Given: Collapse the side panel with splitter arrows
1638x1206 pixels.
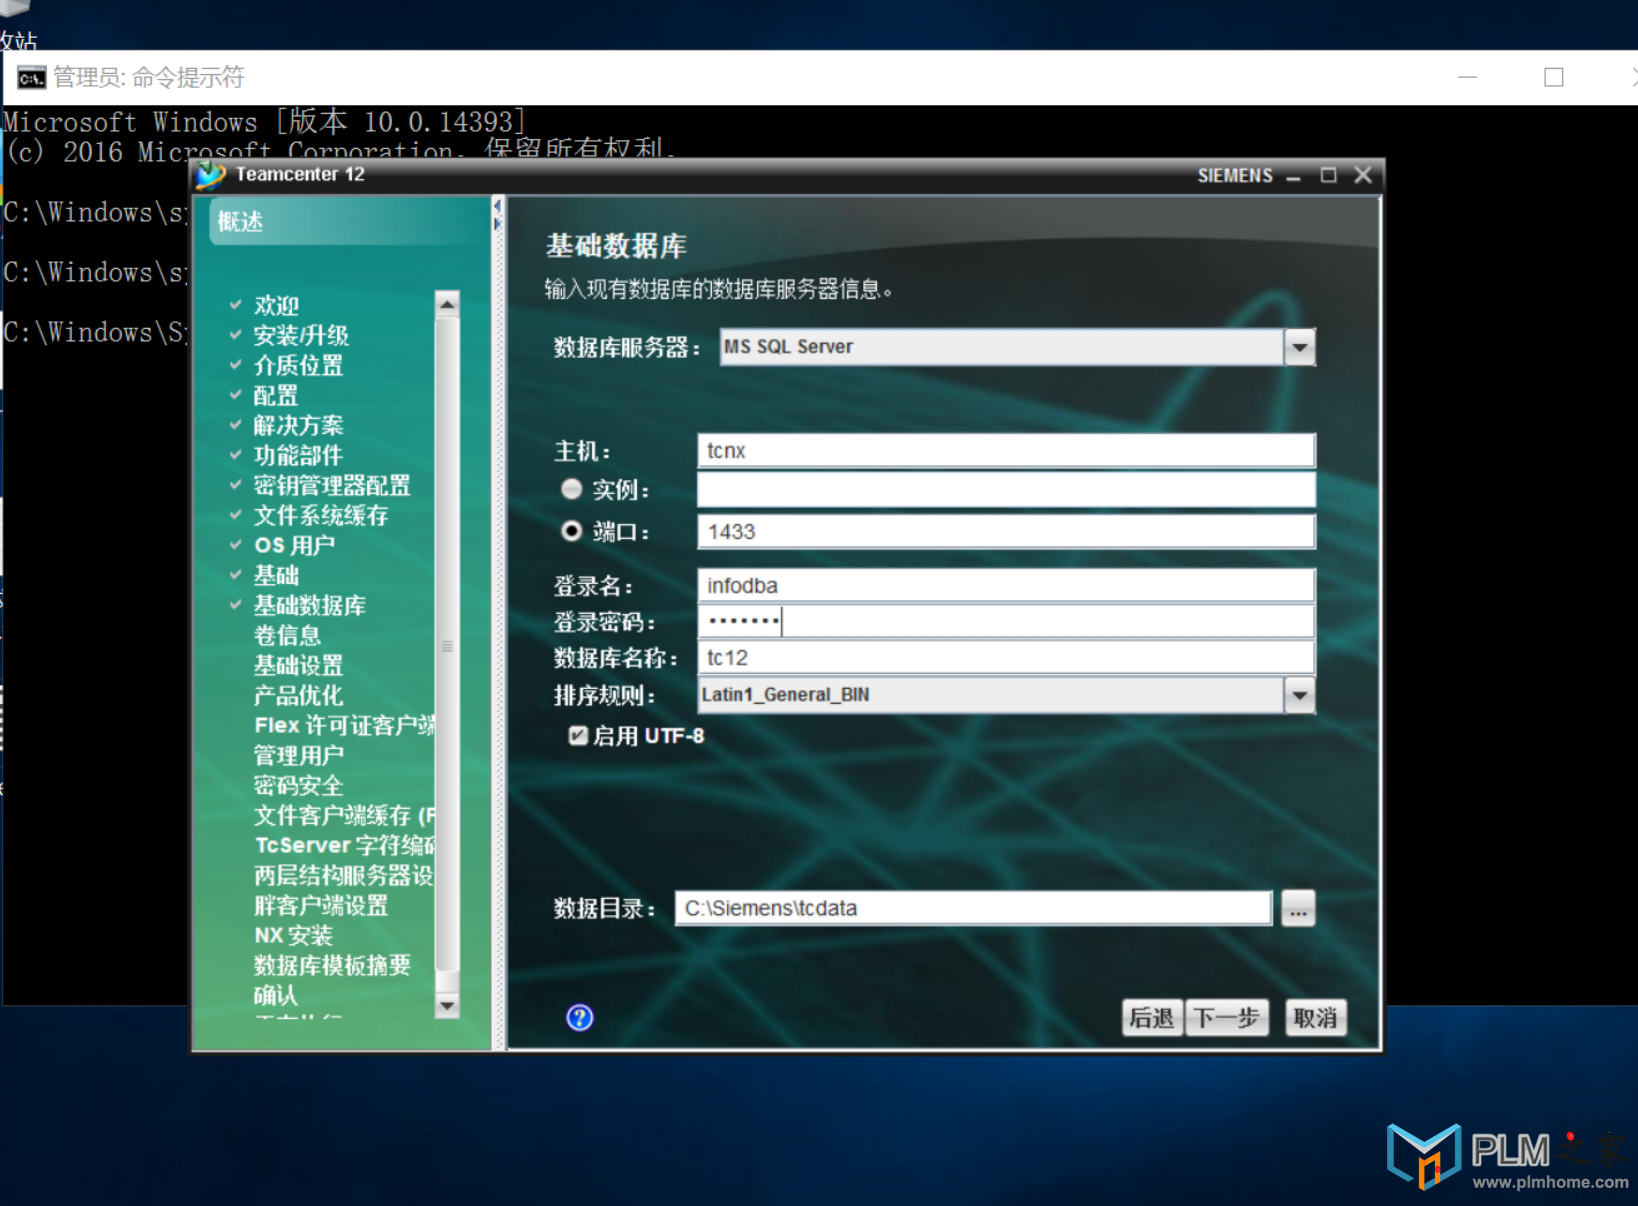Looking at the screenshot, I should 497,214.
